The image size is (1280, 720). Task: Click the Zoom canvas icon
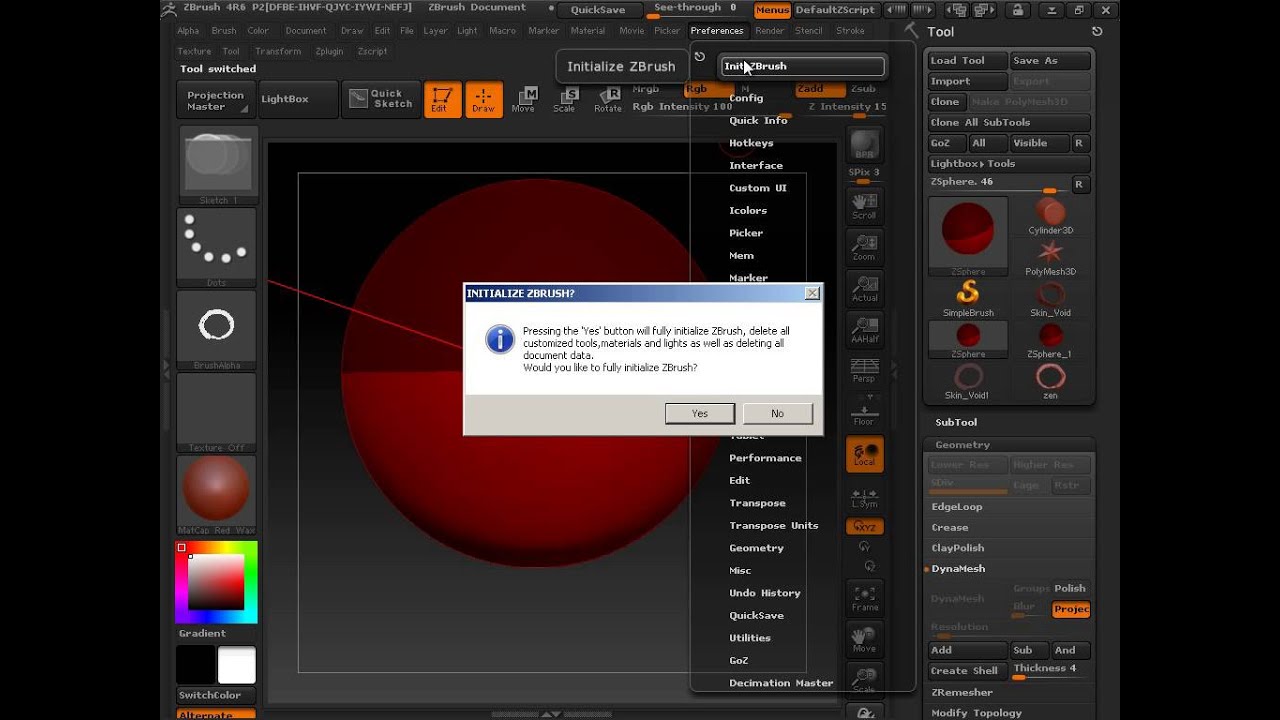point(864,246)
